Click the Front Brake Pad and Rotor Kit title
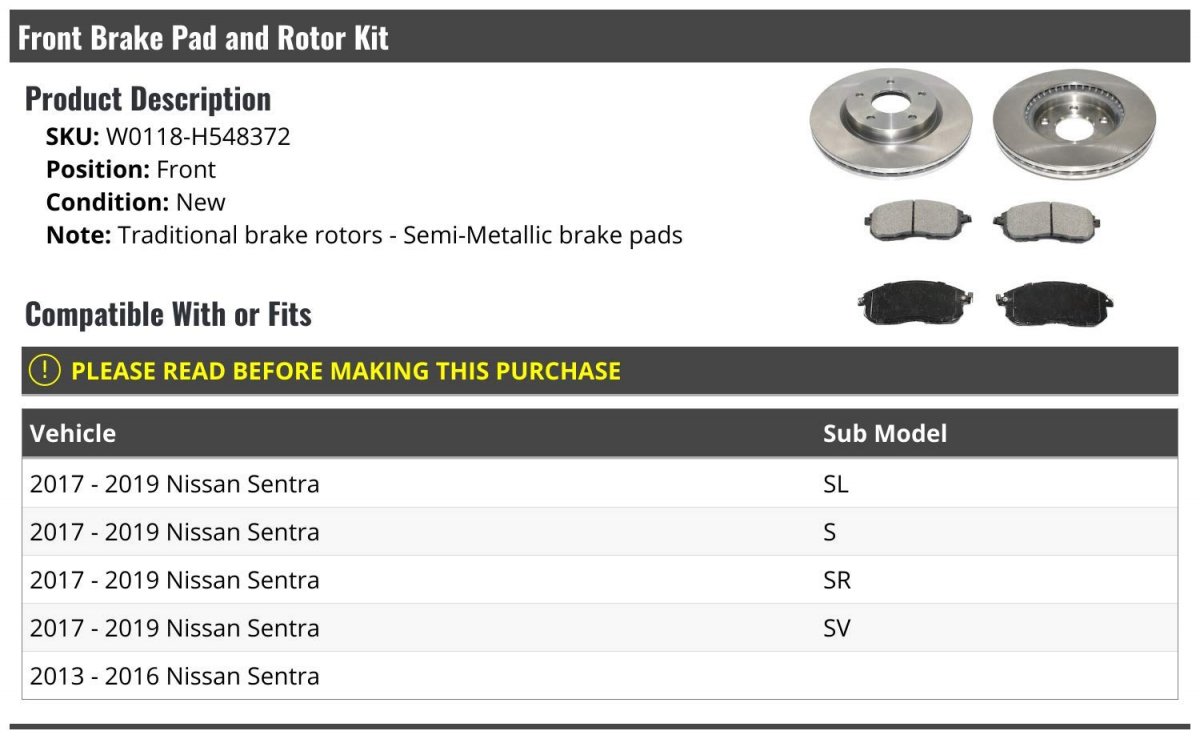 click(x=204, y=38)
